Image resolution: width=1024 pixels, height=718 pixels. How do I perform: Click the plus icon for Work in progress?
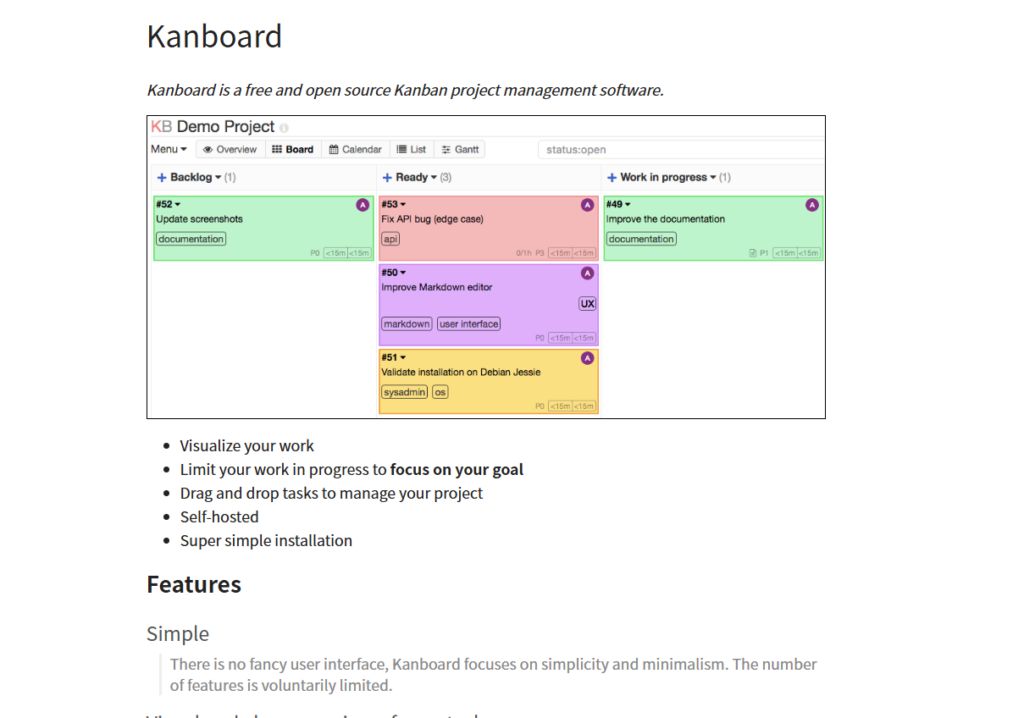tap(612, 178)
